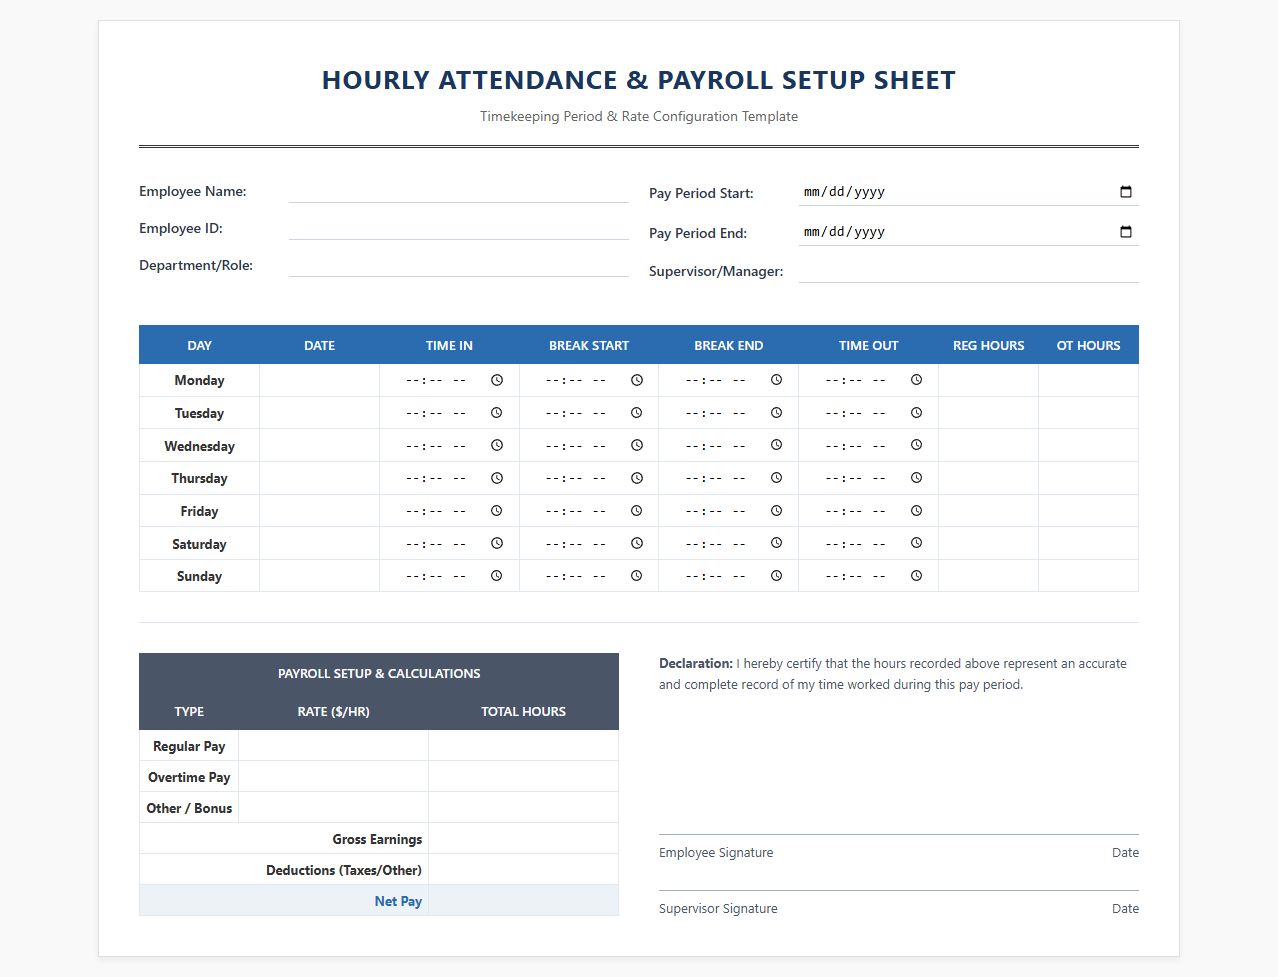1278x977 pixels.
Task: Open clock picker for Saturday Break End
Action: tap(777, 543)
